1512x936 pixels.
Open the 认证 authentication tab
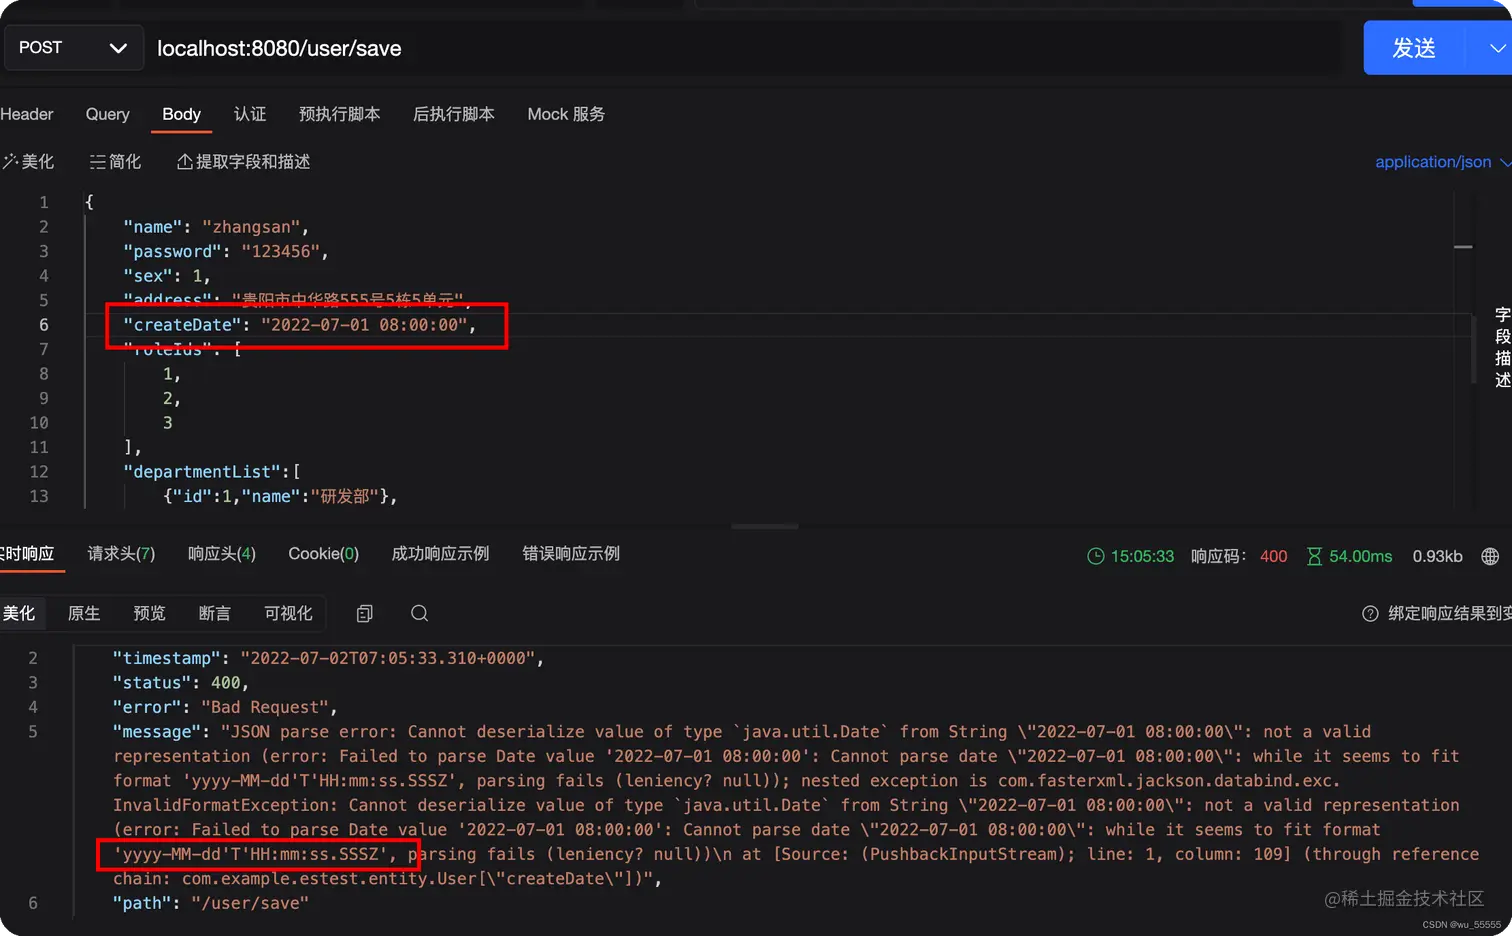(x=250, y=114)
